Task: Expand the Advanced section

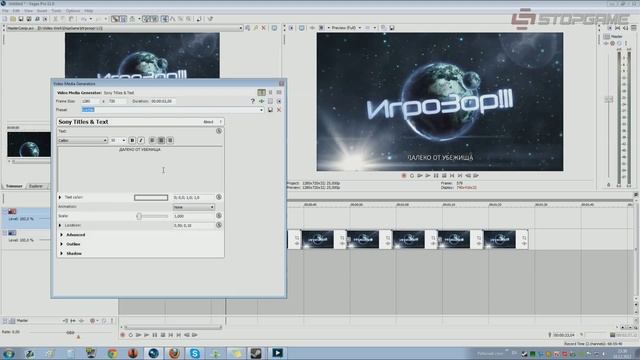Action: (x=62, y=235)
